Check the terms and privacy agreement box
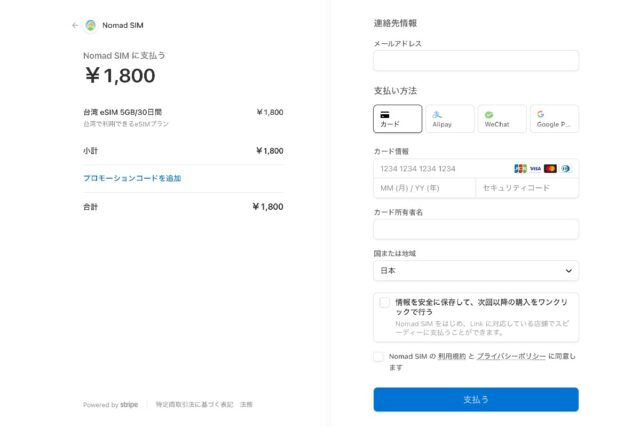The image size is (640, 427). click(x=379, y=356)
